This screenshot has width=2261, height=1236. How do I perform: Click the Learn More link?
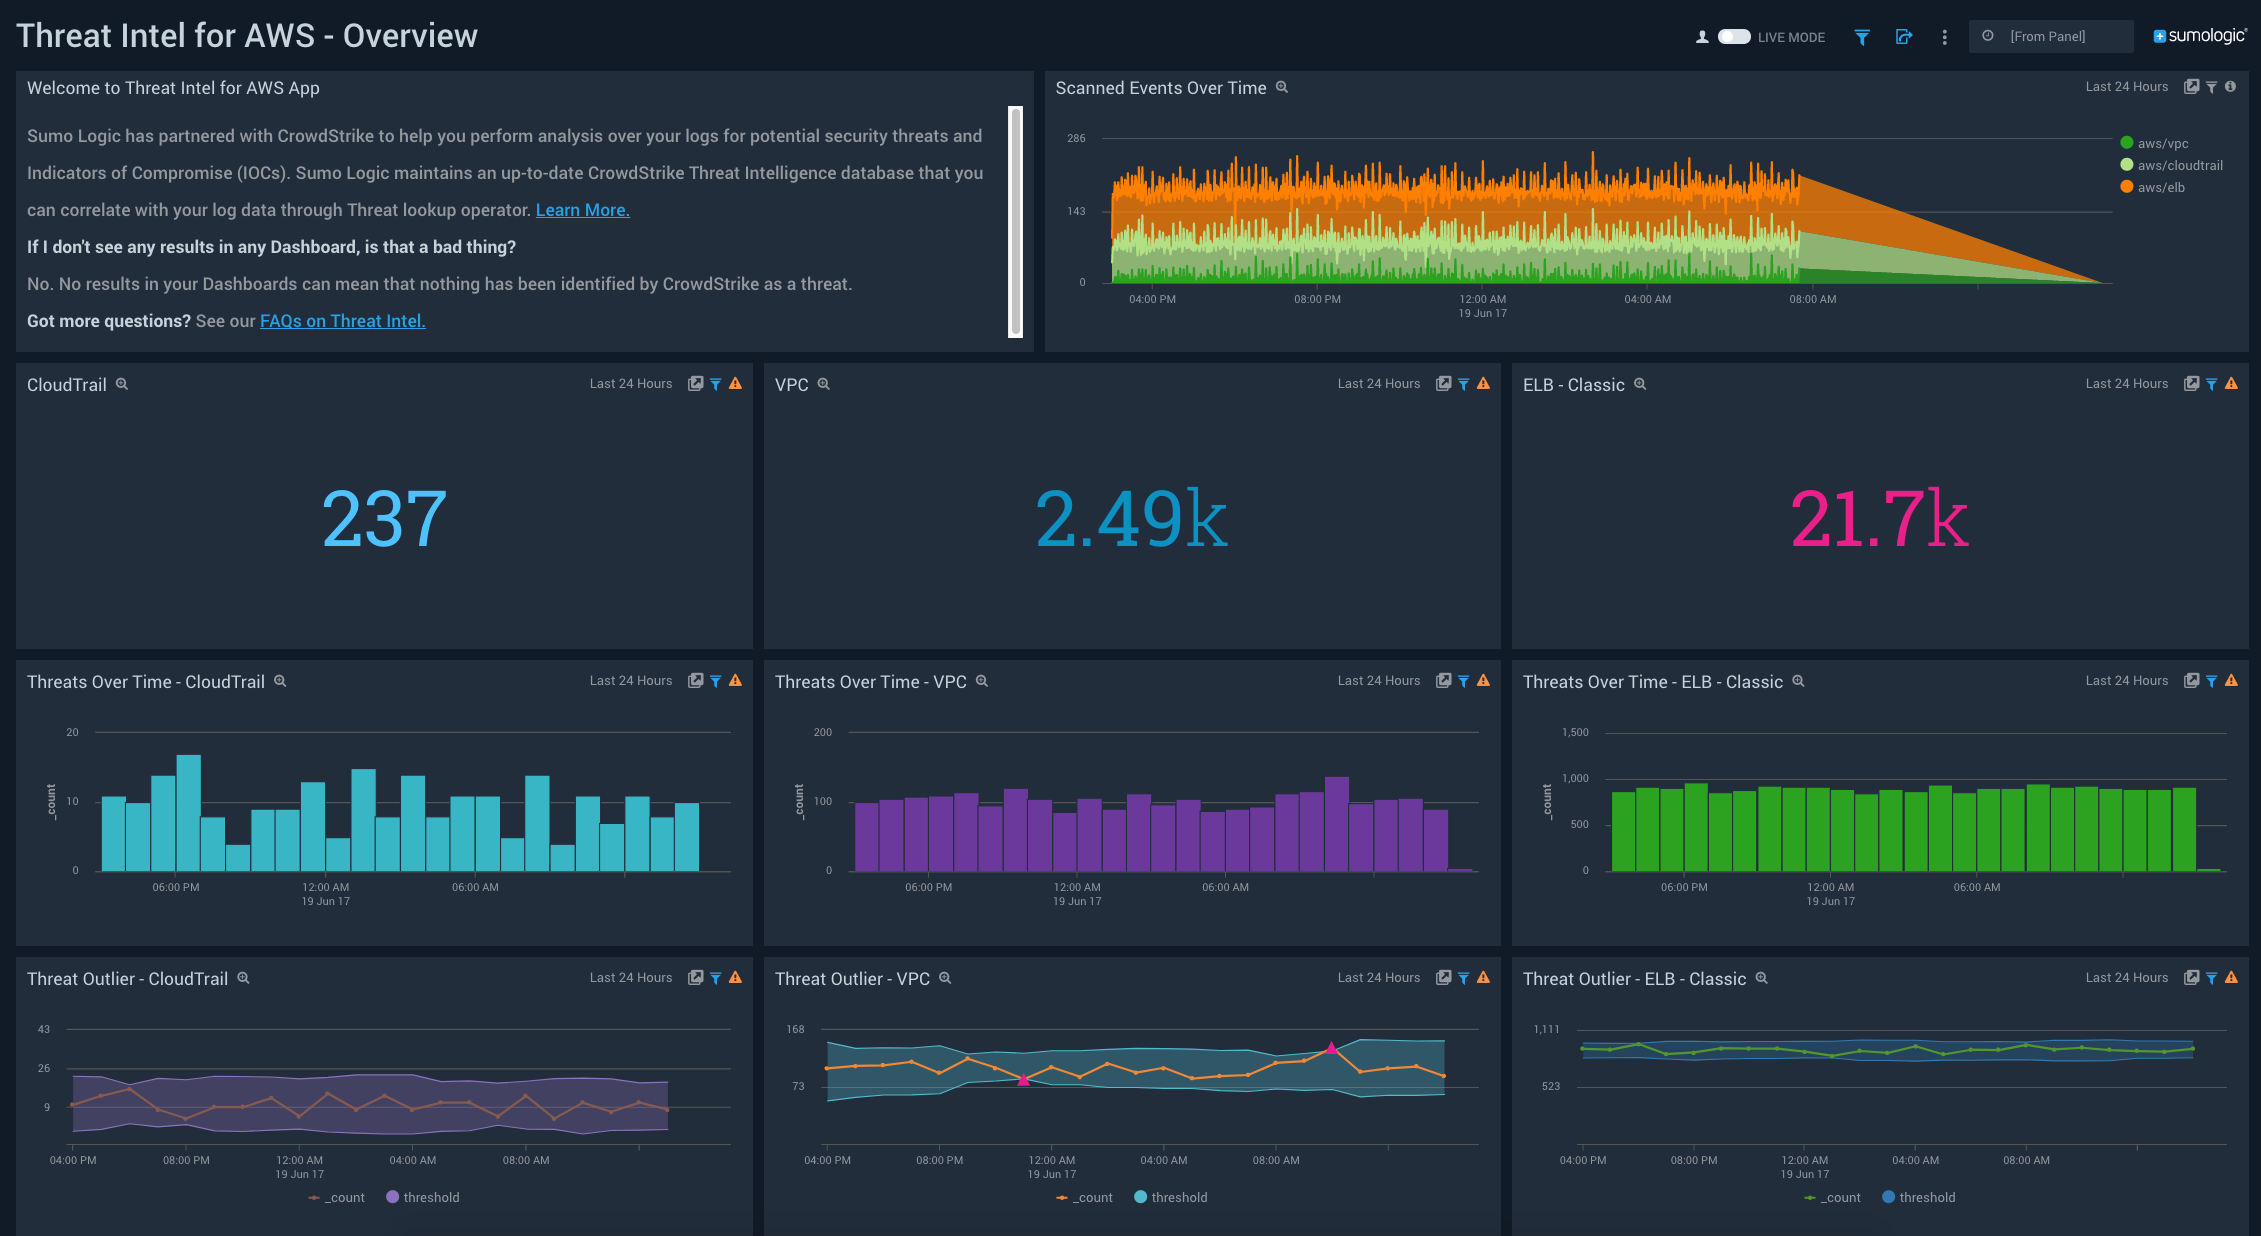coord(582,210)
